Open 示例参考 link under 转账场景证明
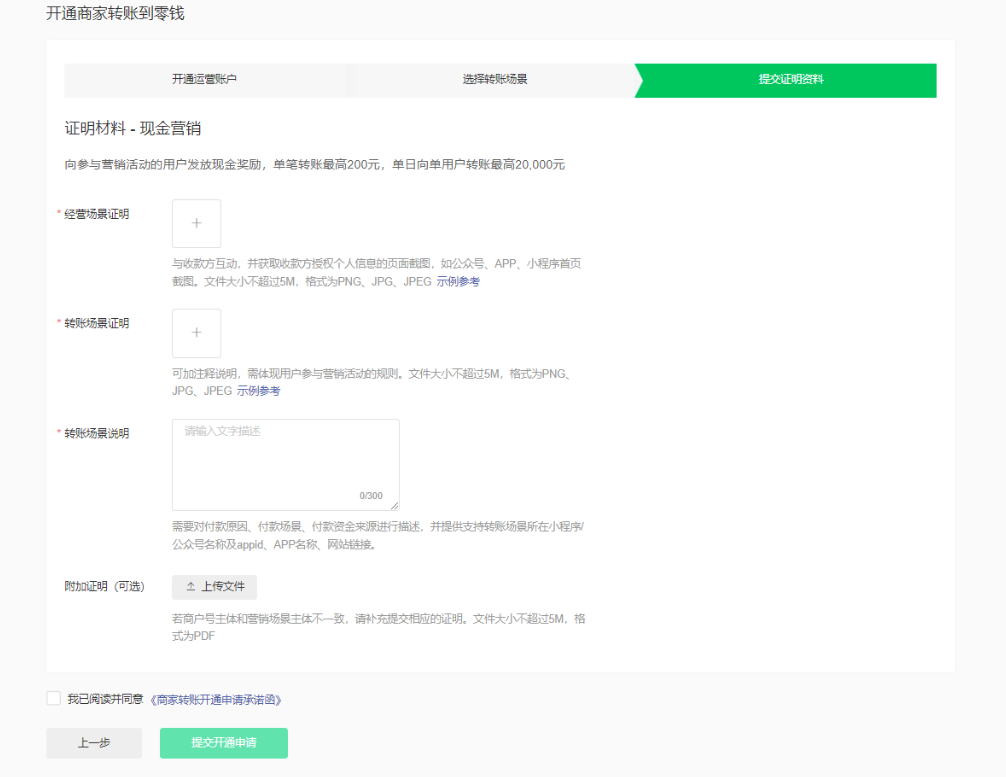1006x777 pixels. pyautogui.click(x=258, y=391)
